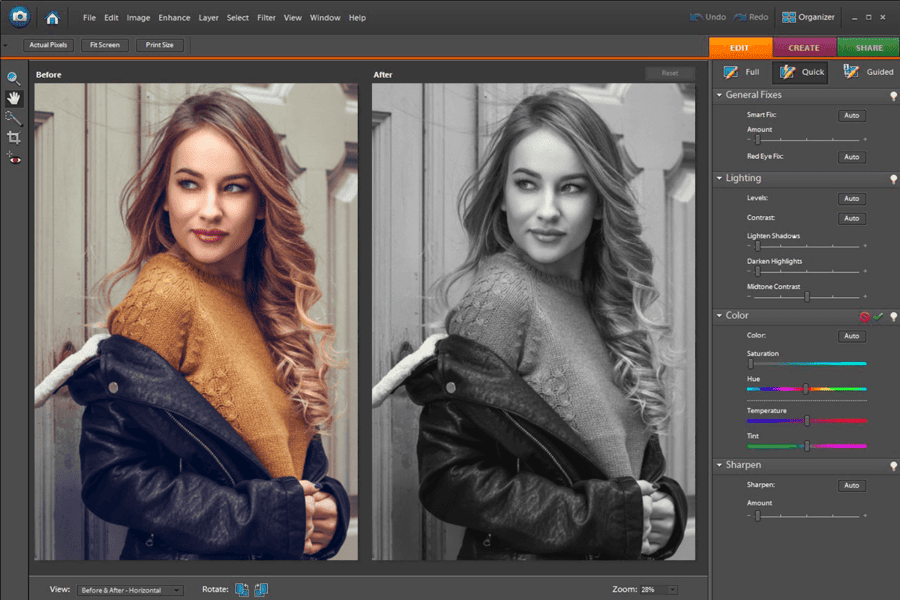Select the Zoom tool
This screenshot has width=900, height=600.
pos(13,77)
